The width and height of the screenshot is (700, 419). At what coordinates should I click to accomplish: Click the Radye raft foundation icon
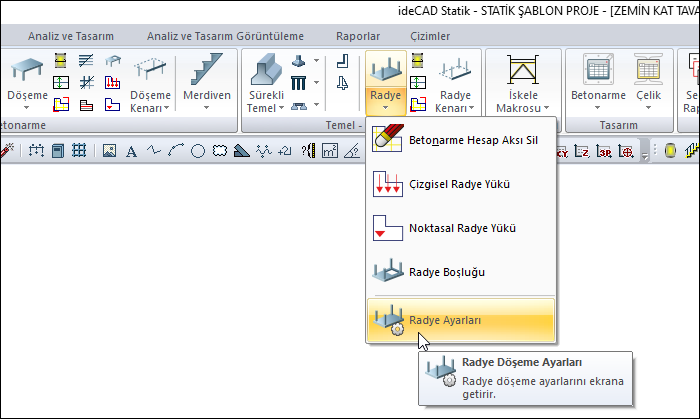pos(386,69)
